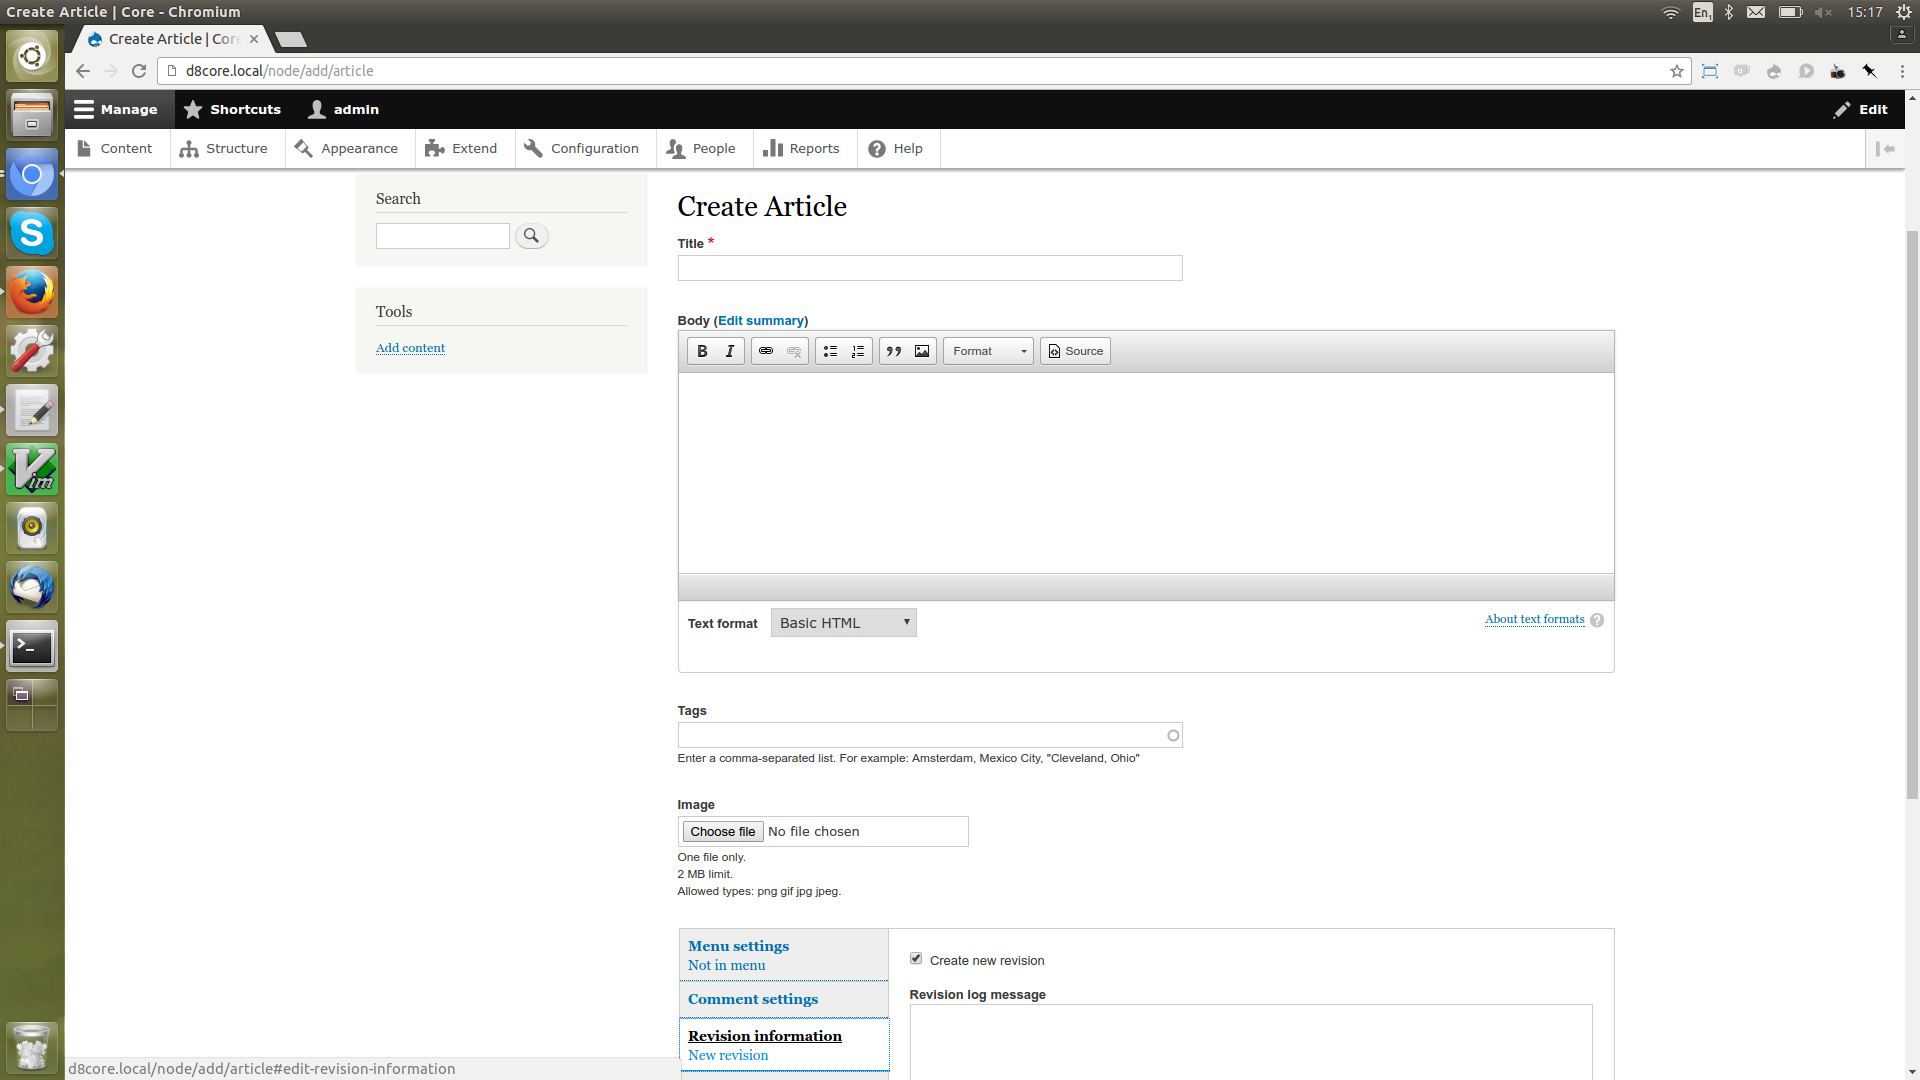Click the search magnifier button
Screen dimensions: 1920x1080
532,236
